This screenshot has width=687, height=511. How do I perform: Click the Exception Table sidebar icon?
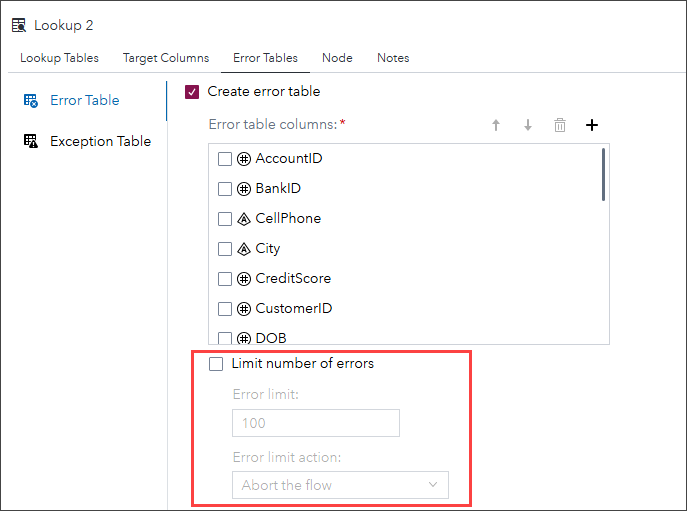click(x=31, y=141)
